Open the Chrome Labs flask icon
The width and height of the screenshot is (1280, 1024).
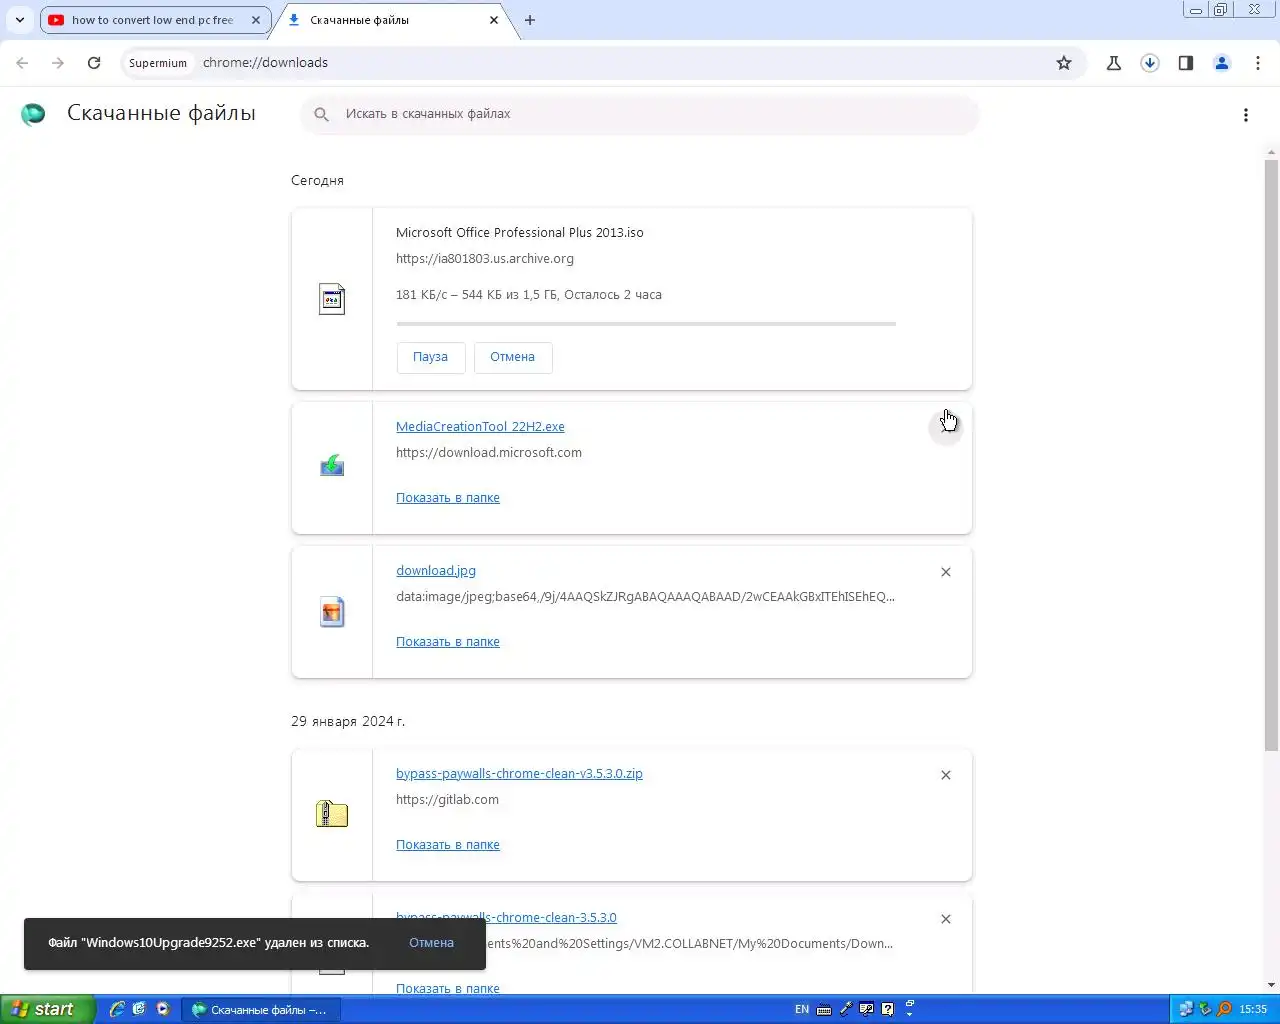coord(1114,63)
